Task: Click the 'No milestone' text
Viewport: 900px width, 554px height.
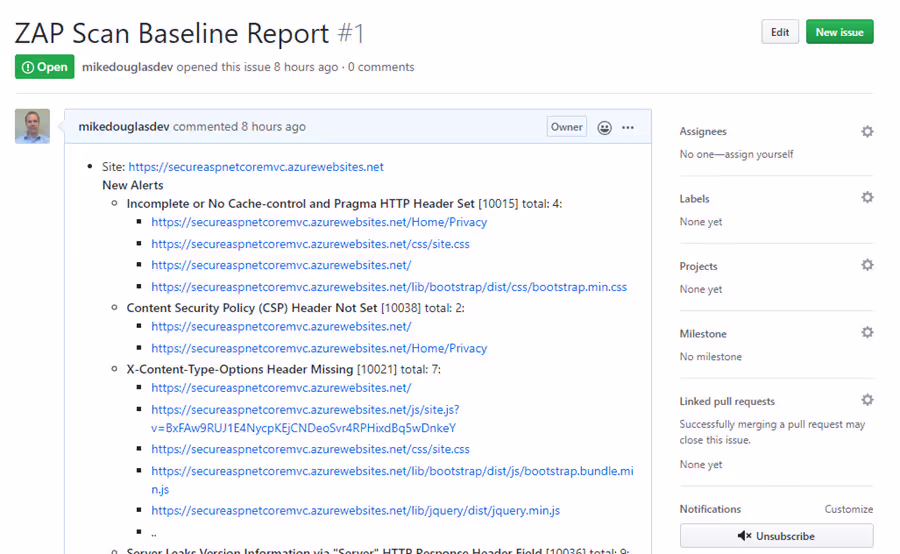Action: (x=711, y=357)
